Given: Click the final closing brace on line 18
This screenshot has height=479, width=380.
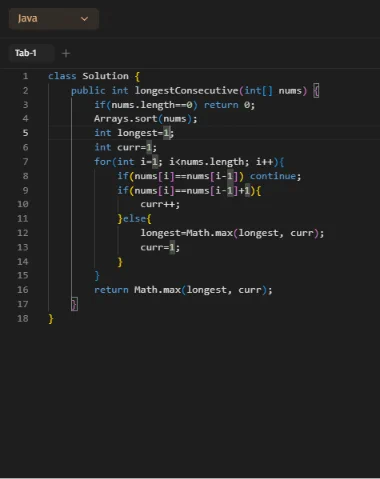Looking at the screenshot, I should point(51,319).
